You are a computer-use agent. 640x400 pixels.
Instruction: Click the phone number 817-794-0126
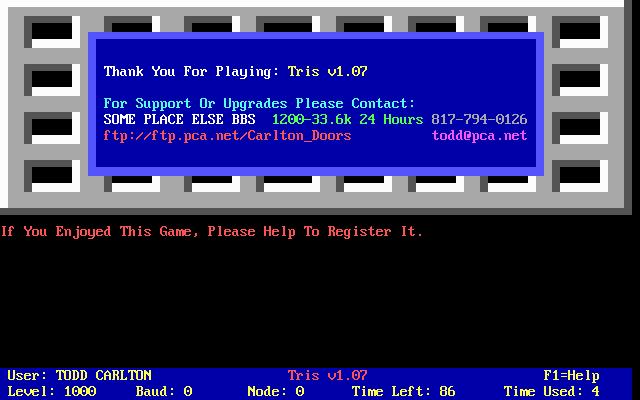coord(479,120)
